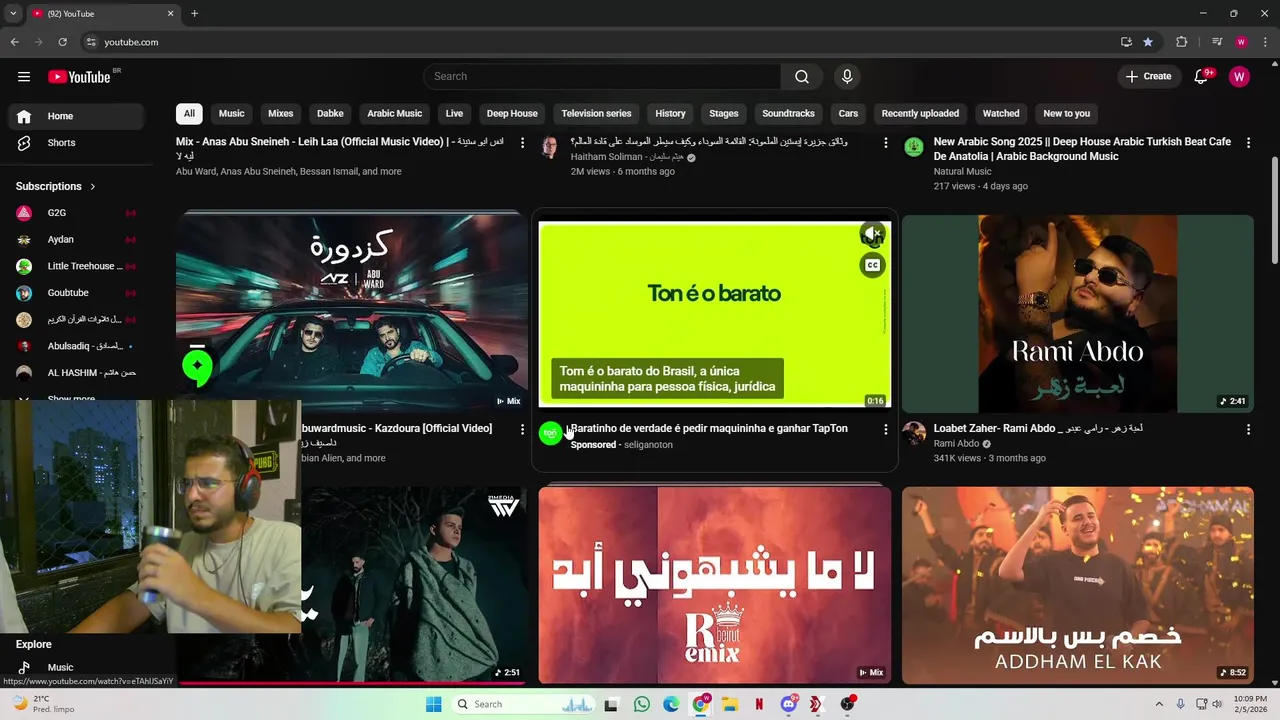Screen dimensions: 1280x720
Task: Open Chrome three-dot menu
Action: pos(1263,42)
